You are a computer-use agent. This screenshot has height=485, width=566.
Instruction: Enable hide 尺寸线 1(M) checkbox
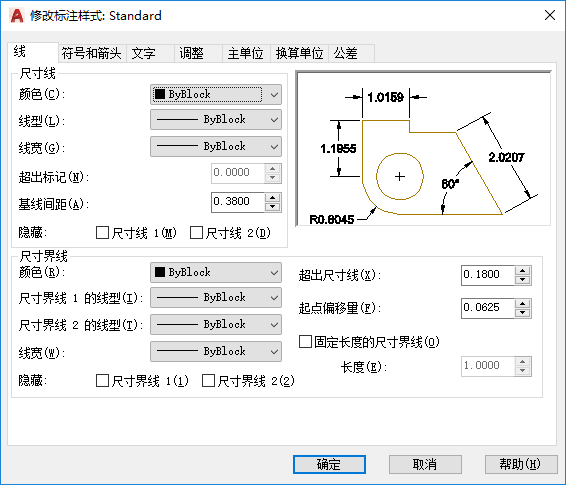coord(103,233)
